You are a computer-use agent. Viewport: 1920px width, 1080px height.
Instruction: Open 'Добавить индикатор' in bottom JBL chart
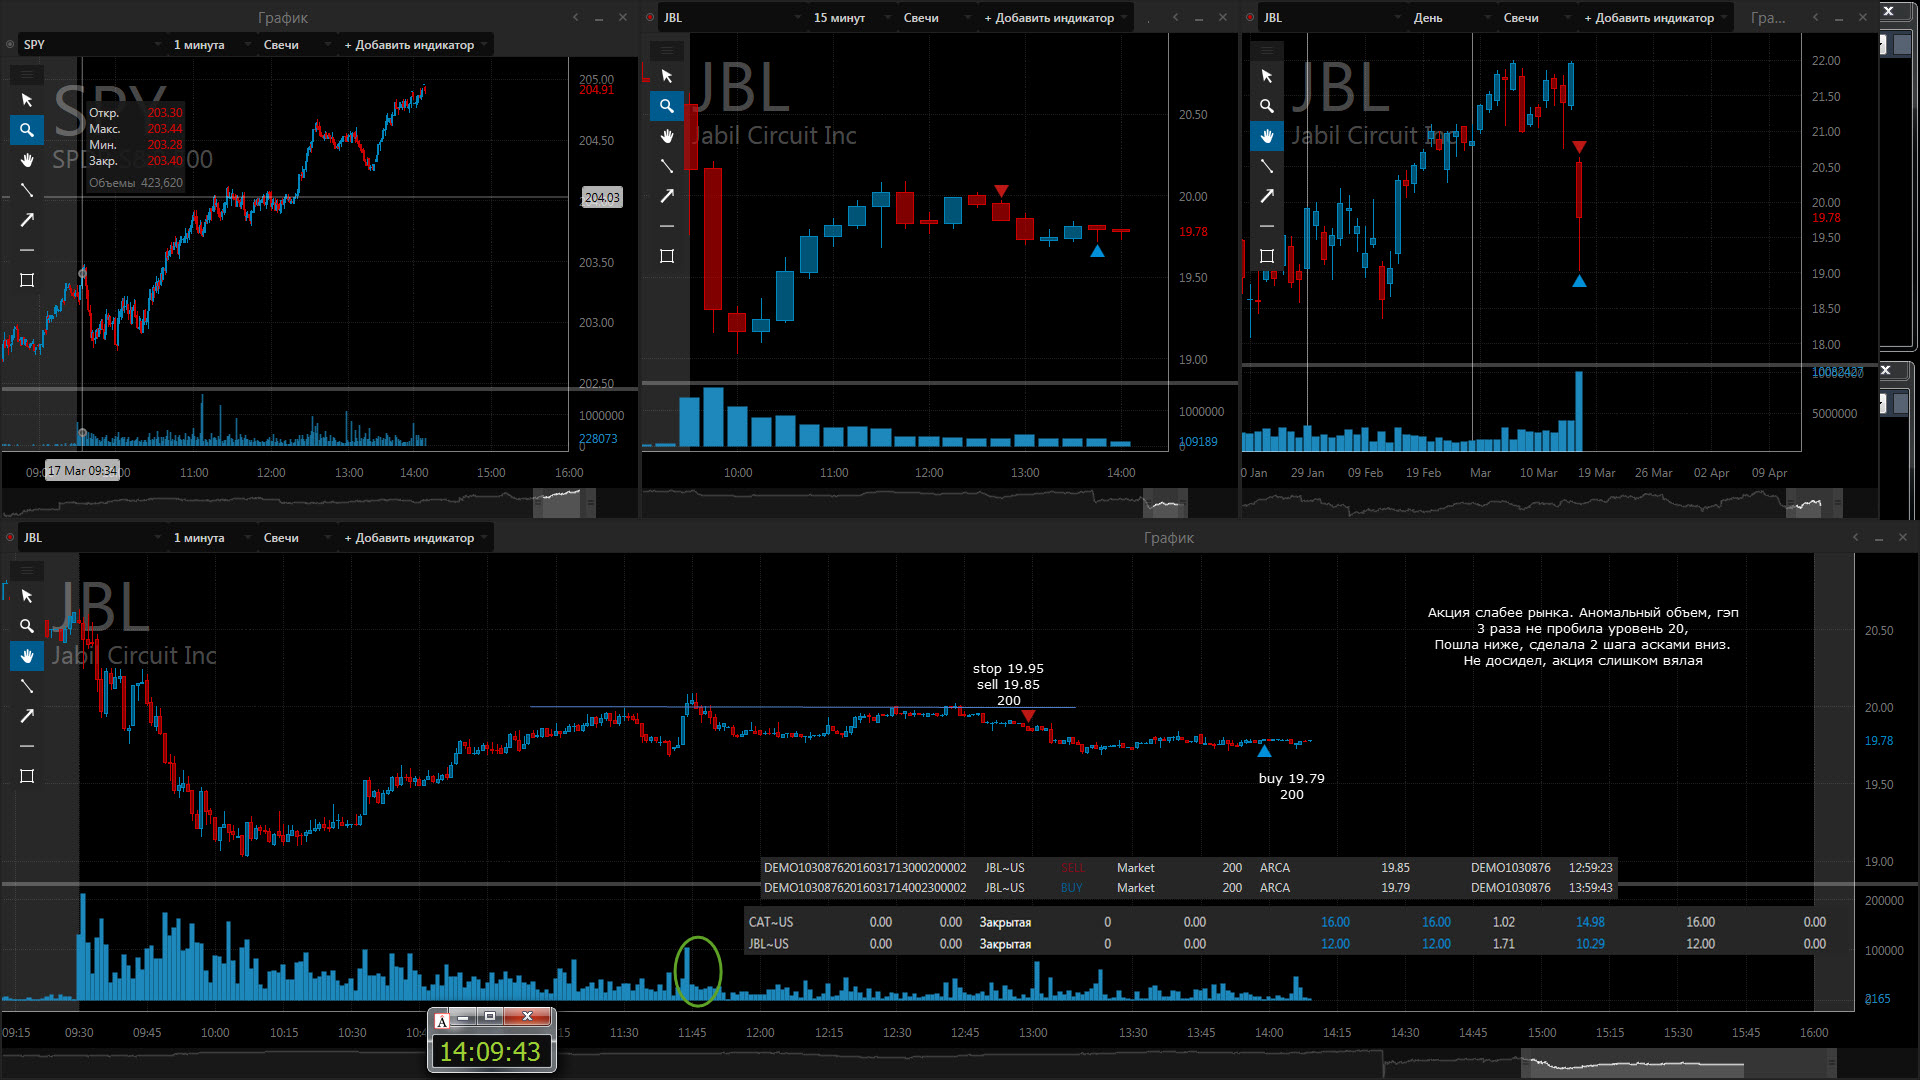[415, 537]
